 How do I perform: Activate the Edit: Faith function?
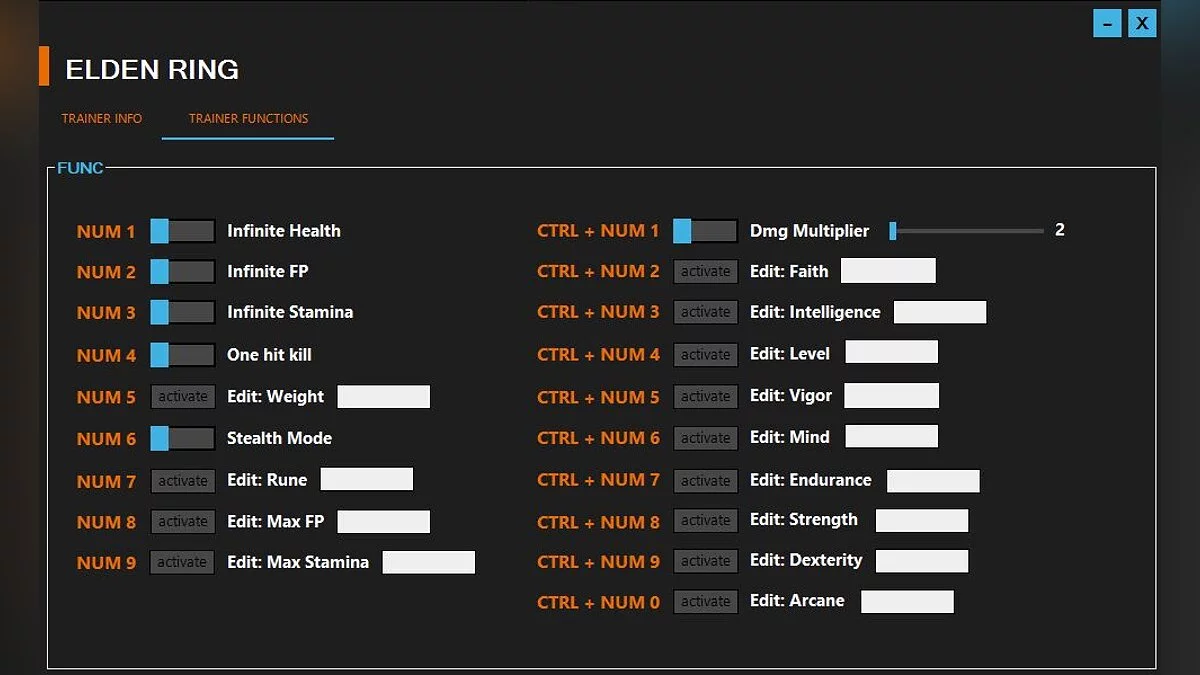pos(705,271)
